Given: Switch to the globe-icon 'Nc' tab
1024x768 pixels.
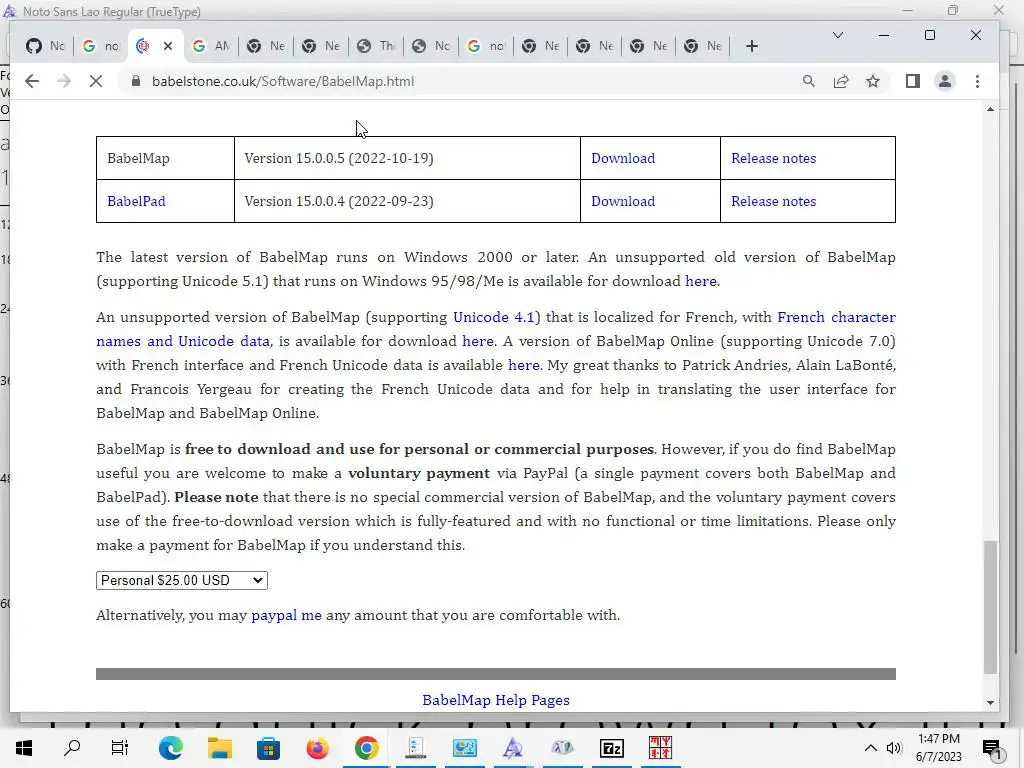Looking at the screenshot, I should coord(430,46).
